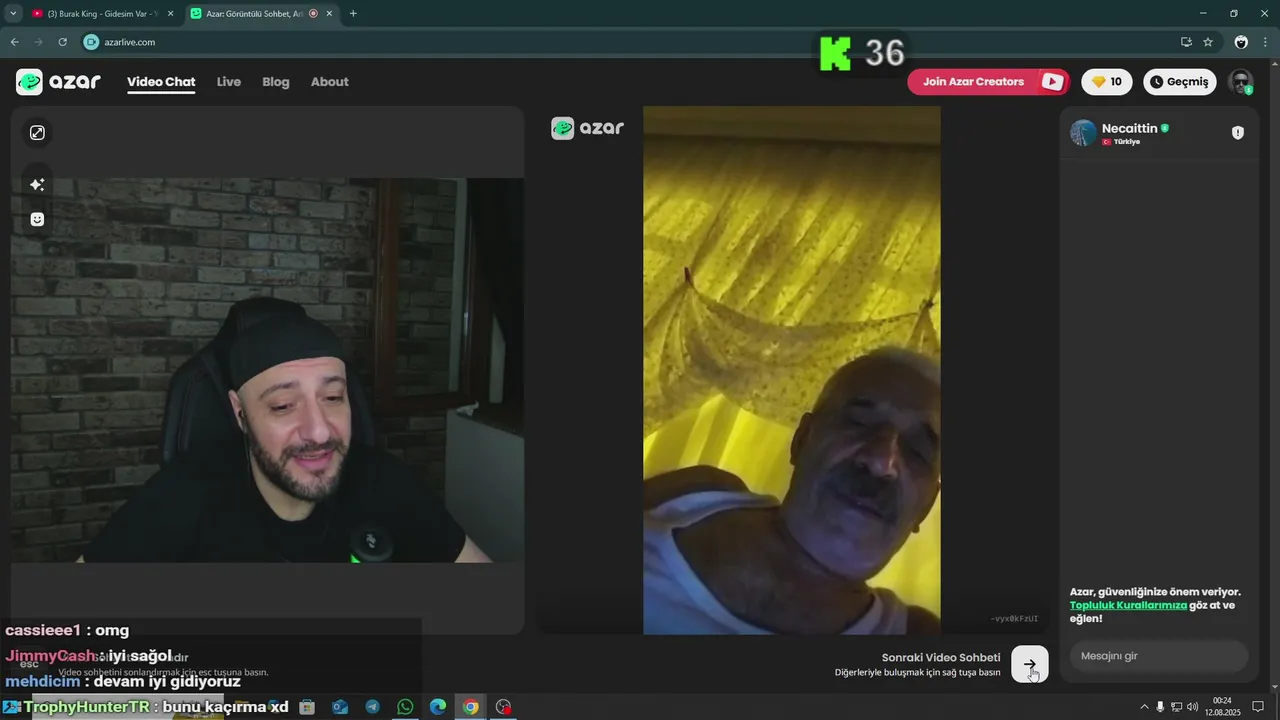Click Join Azar Creators button
The image size is (1280, 720).
pos(988,82)
